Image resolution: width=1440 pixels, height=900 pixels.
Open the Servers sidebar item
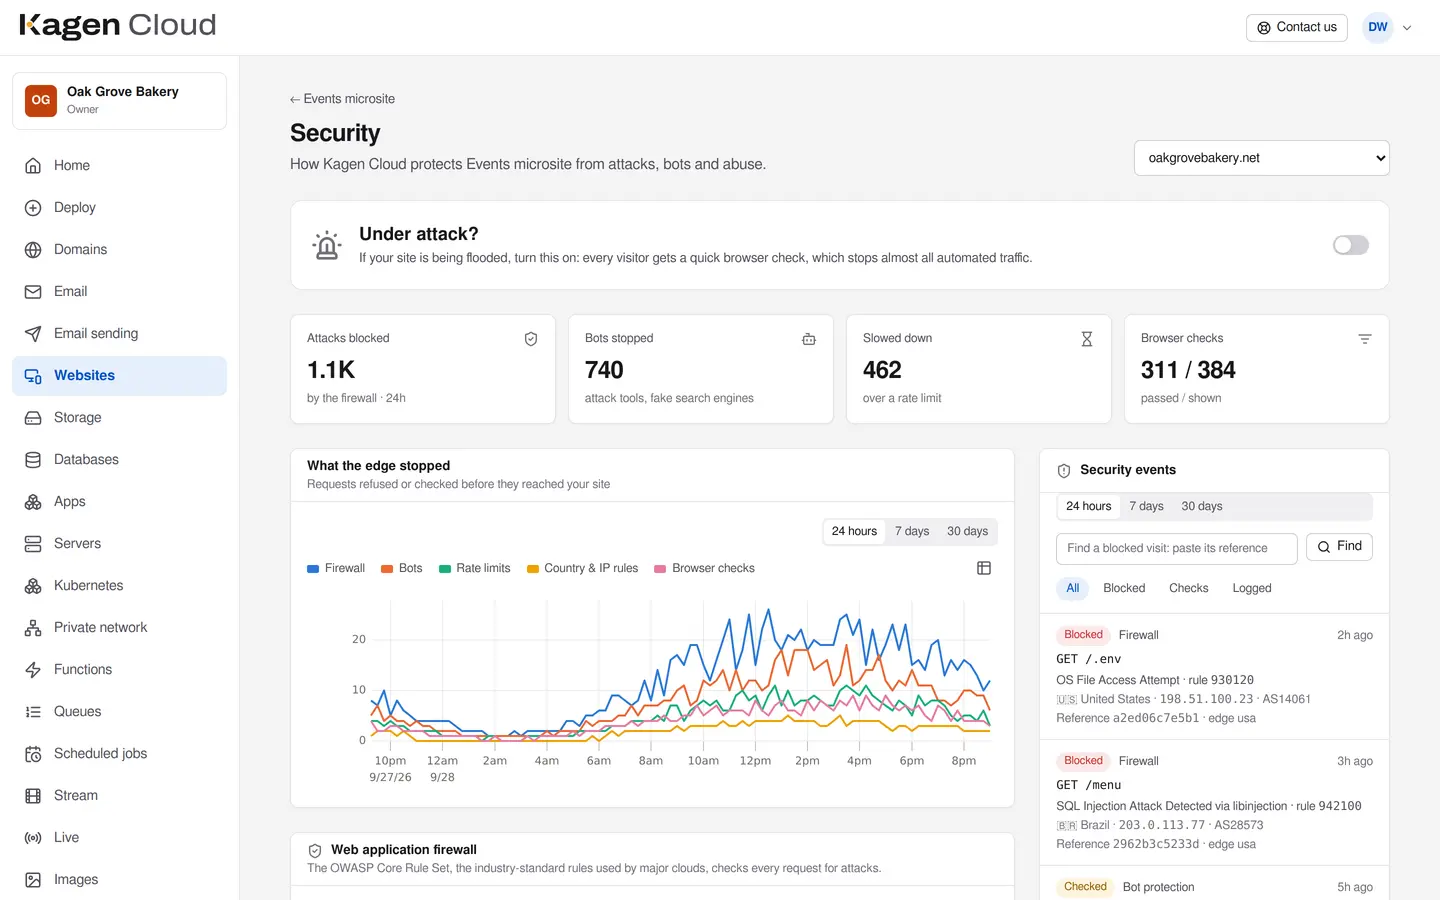tap(120, 544)
